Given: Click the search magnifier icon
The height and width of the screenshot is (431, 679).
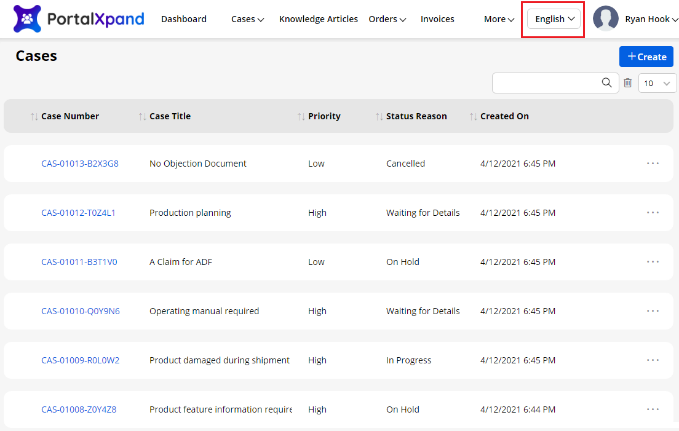Looking at the screenshot, I should click(x=606, y=83).
